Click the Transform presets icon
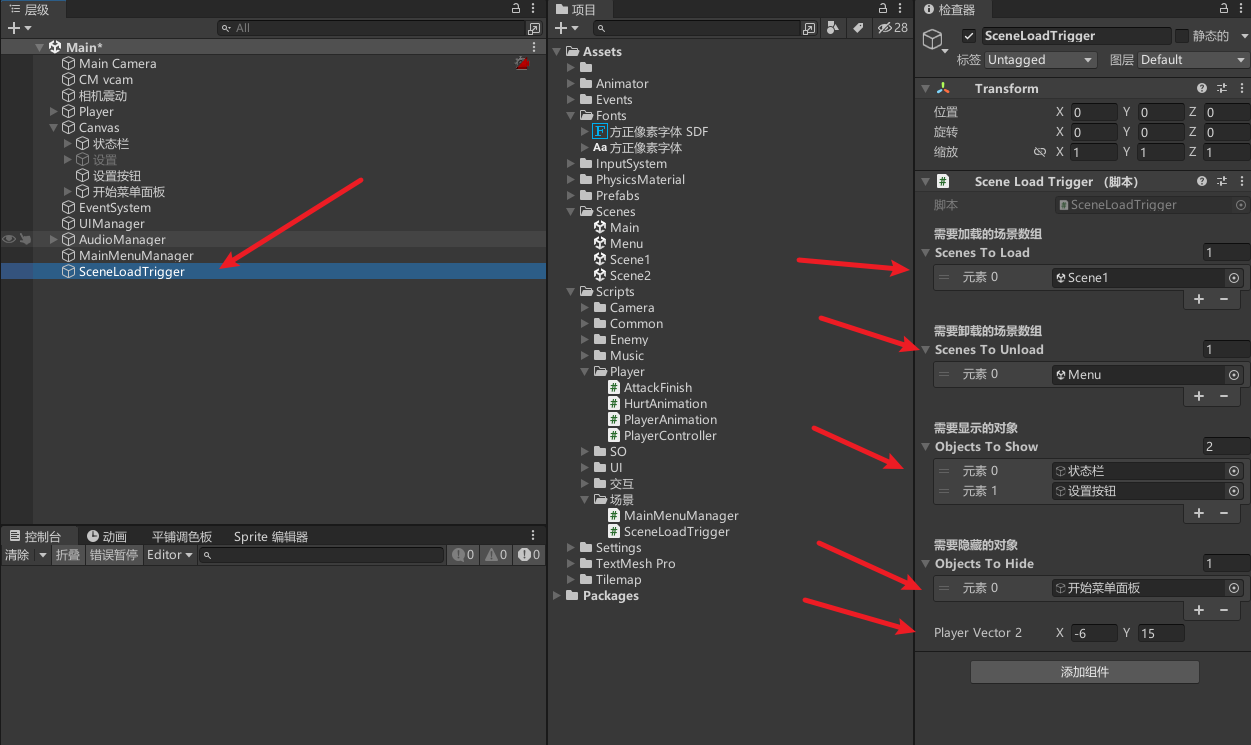 pos(1221,88)
